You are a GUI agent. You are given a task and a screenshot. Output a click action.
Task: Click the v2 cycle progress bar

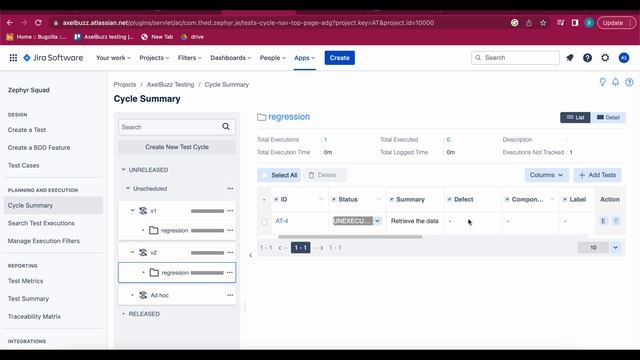(207, 253)
